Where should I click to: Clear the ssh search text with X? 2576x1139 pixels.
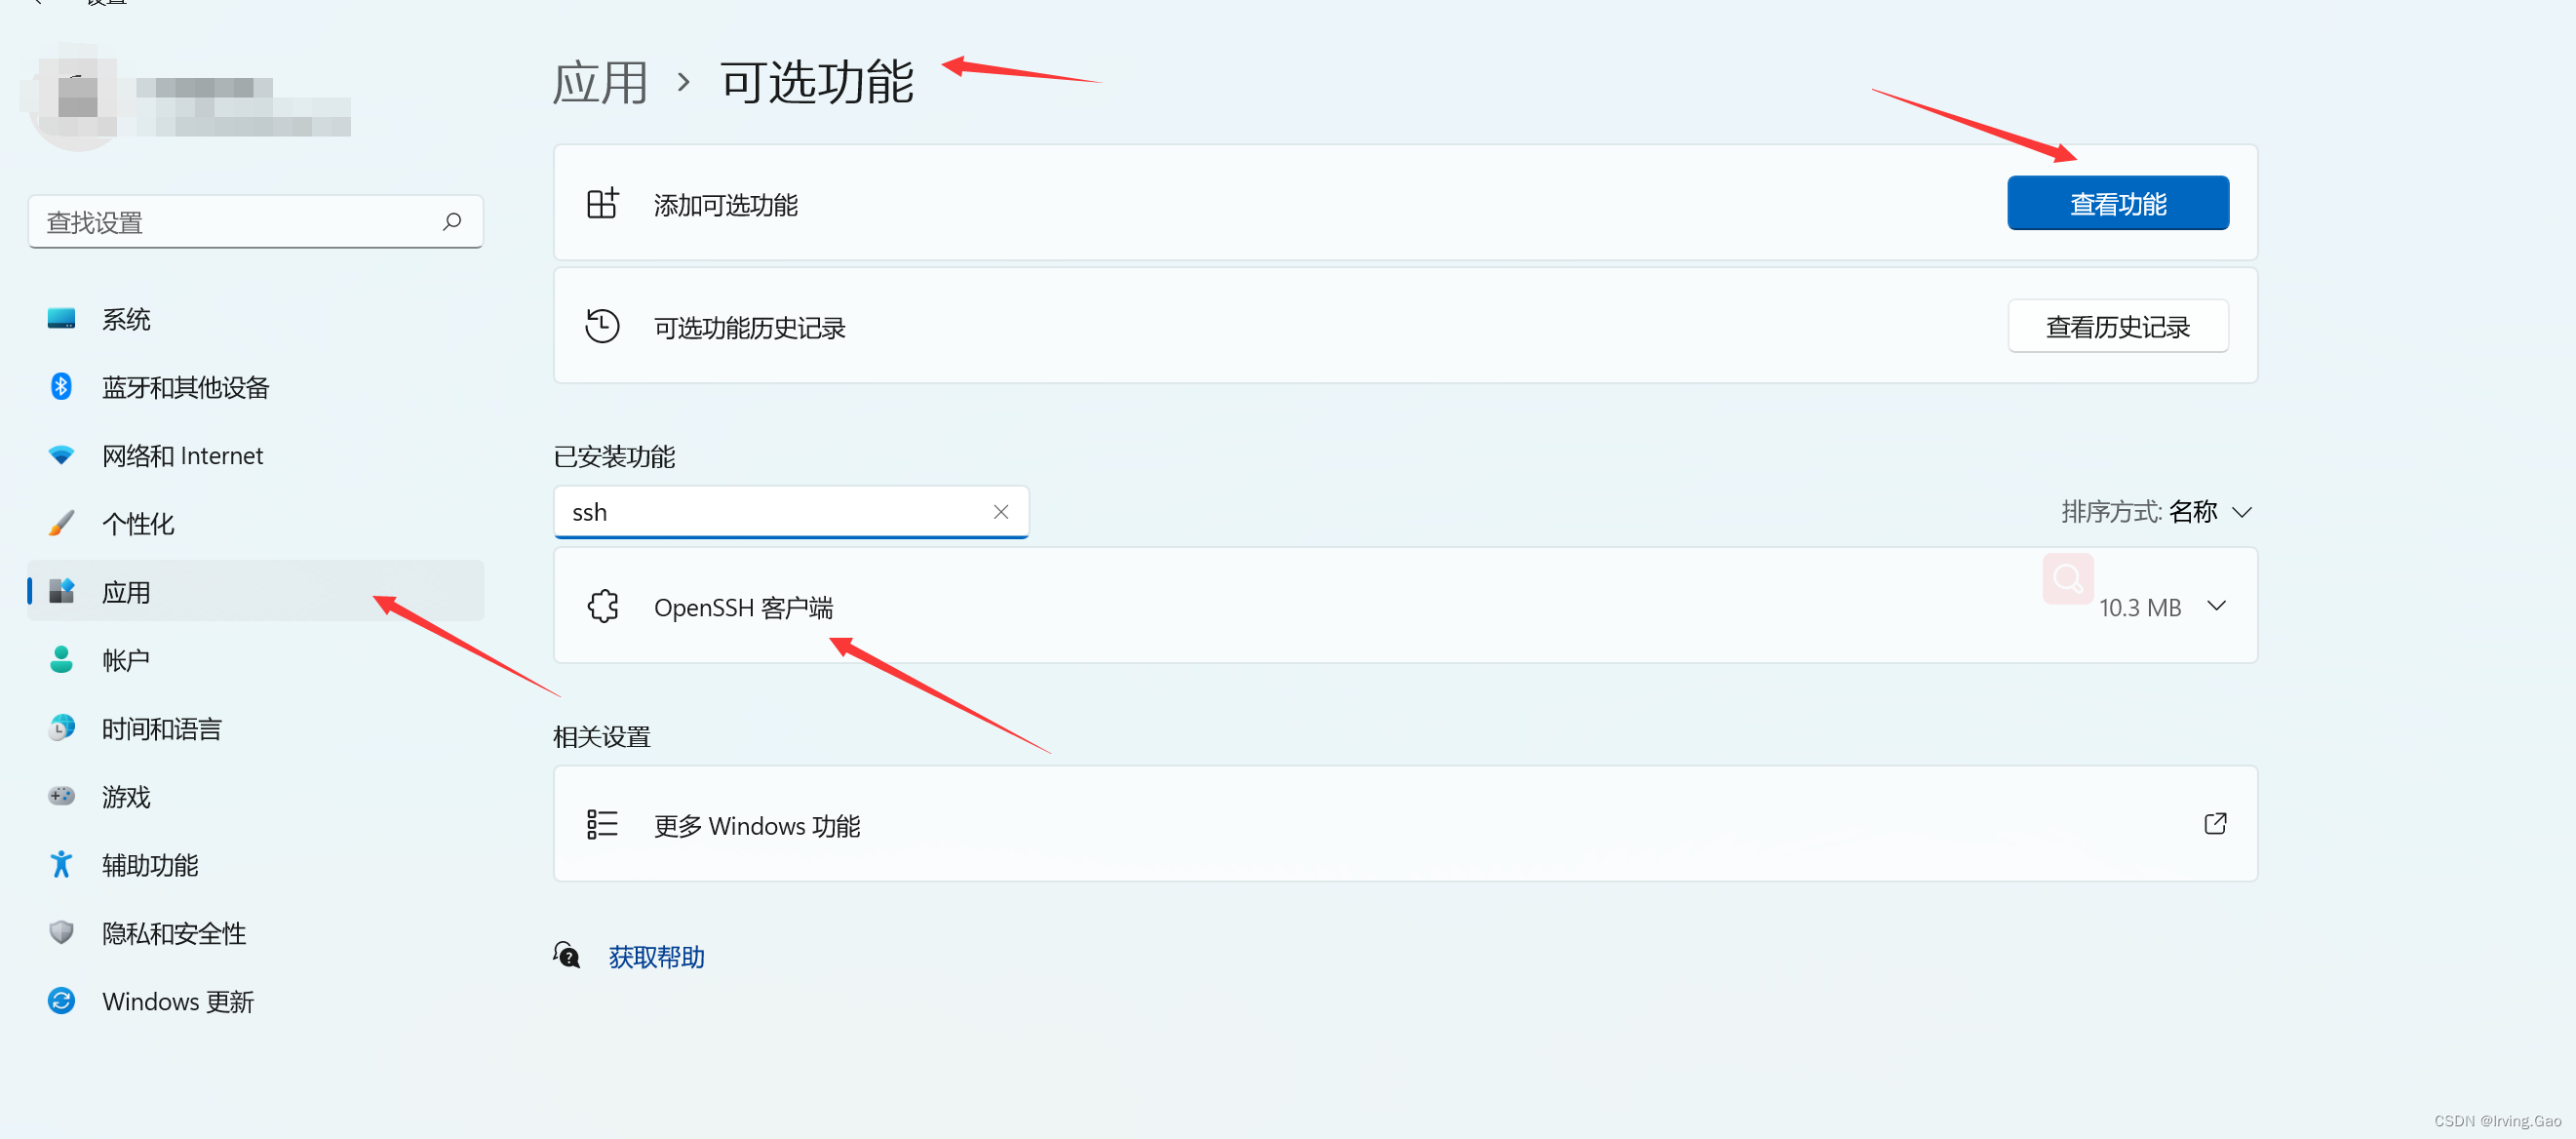tap(1000, 512)
